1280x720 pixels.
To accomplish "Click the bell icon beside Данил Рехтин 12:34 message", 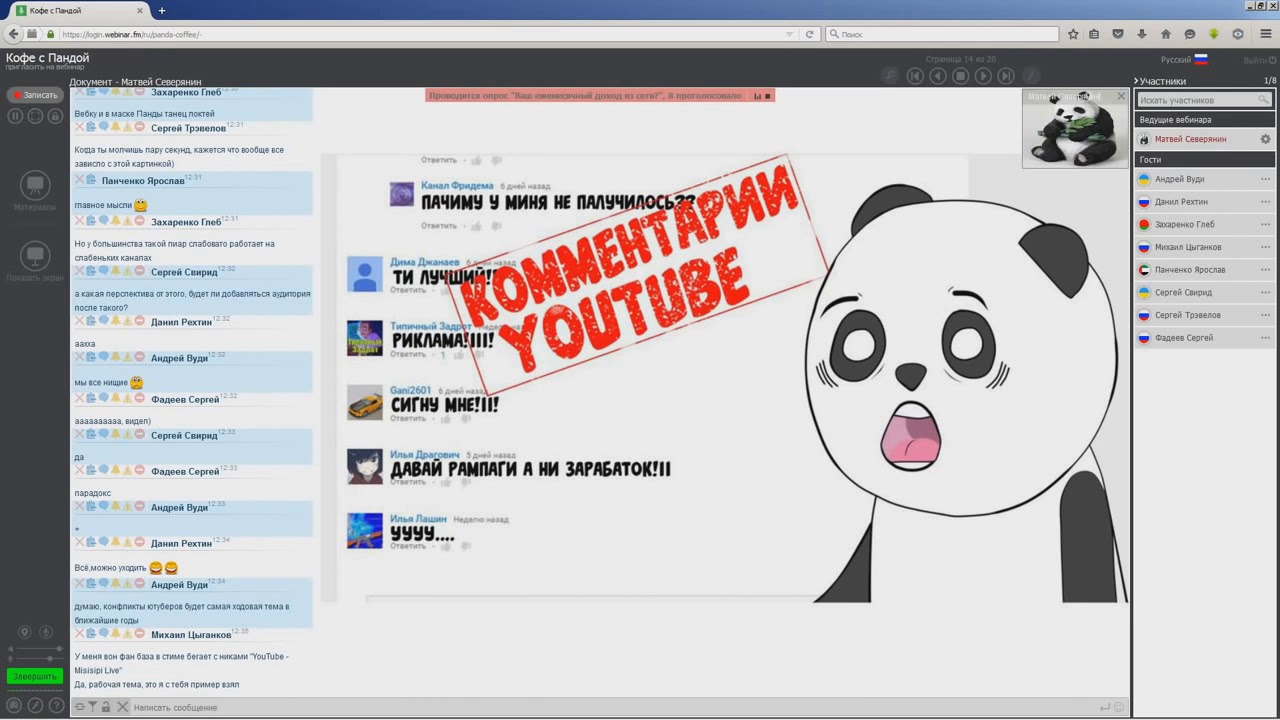I will (x=115, y=543).
